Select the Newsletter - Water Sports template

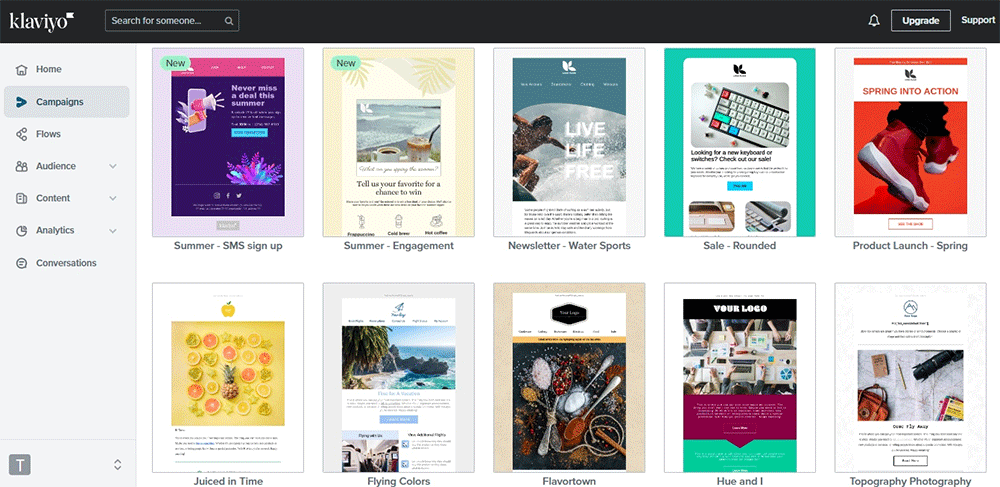coord(569,142)
